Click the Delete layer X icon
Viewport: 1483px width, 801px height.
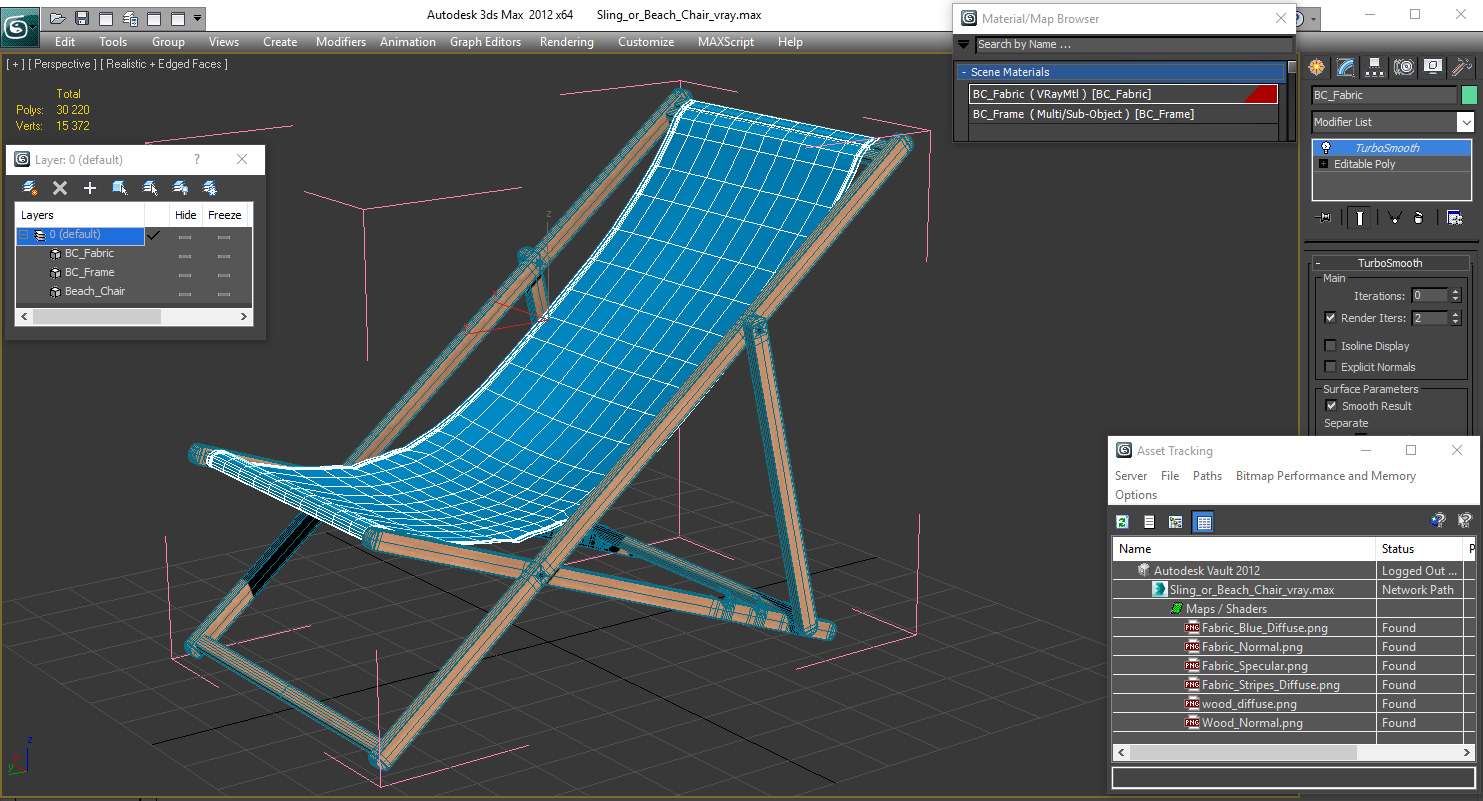tap(60, 188)
